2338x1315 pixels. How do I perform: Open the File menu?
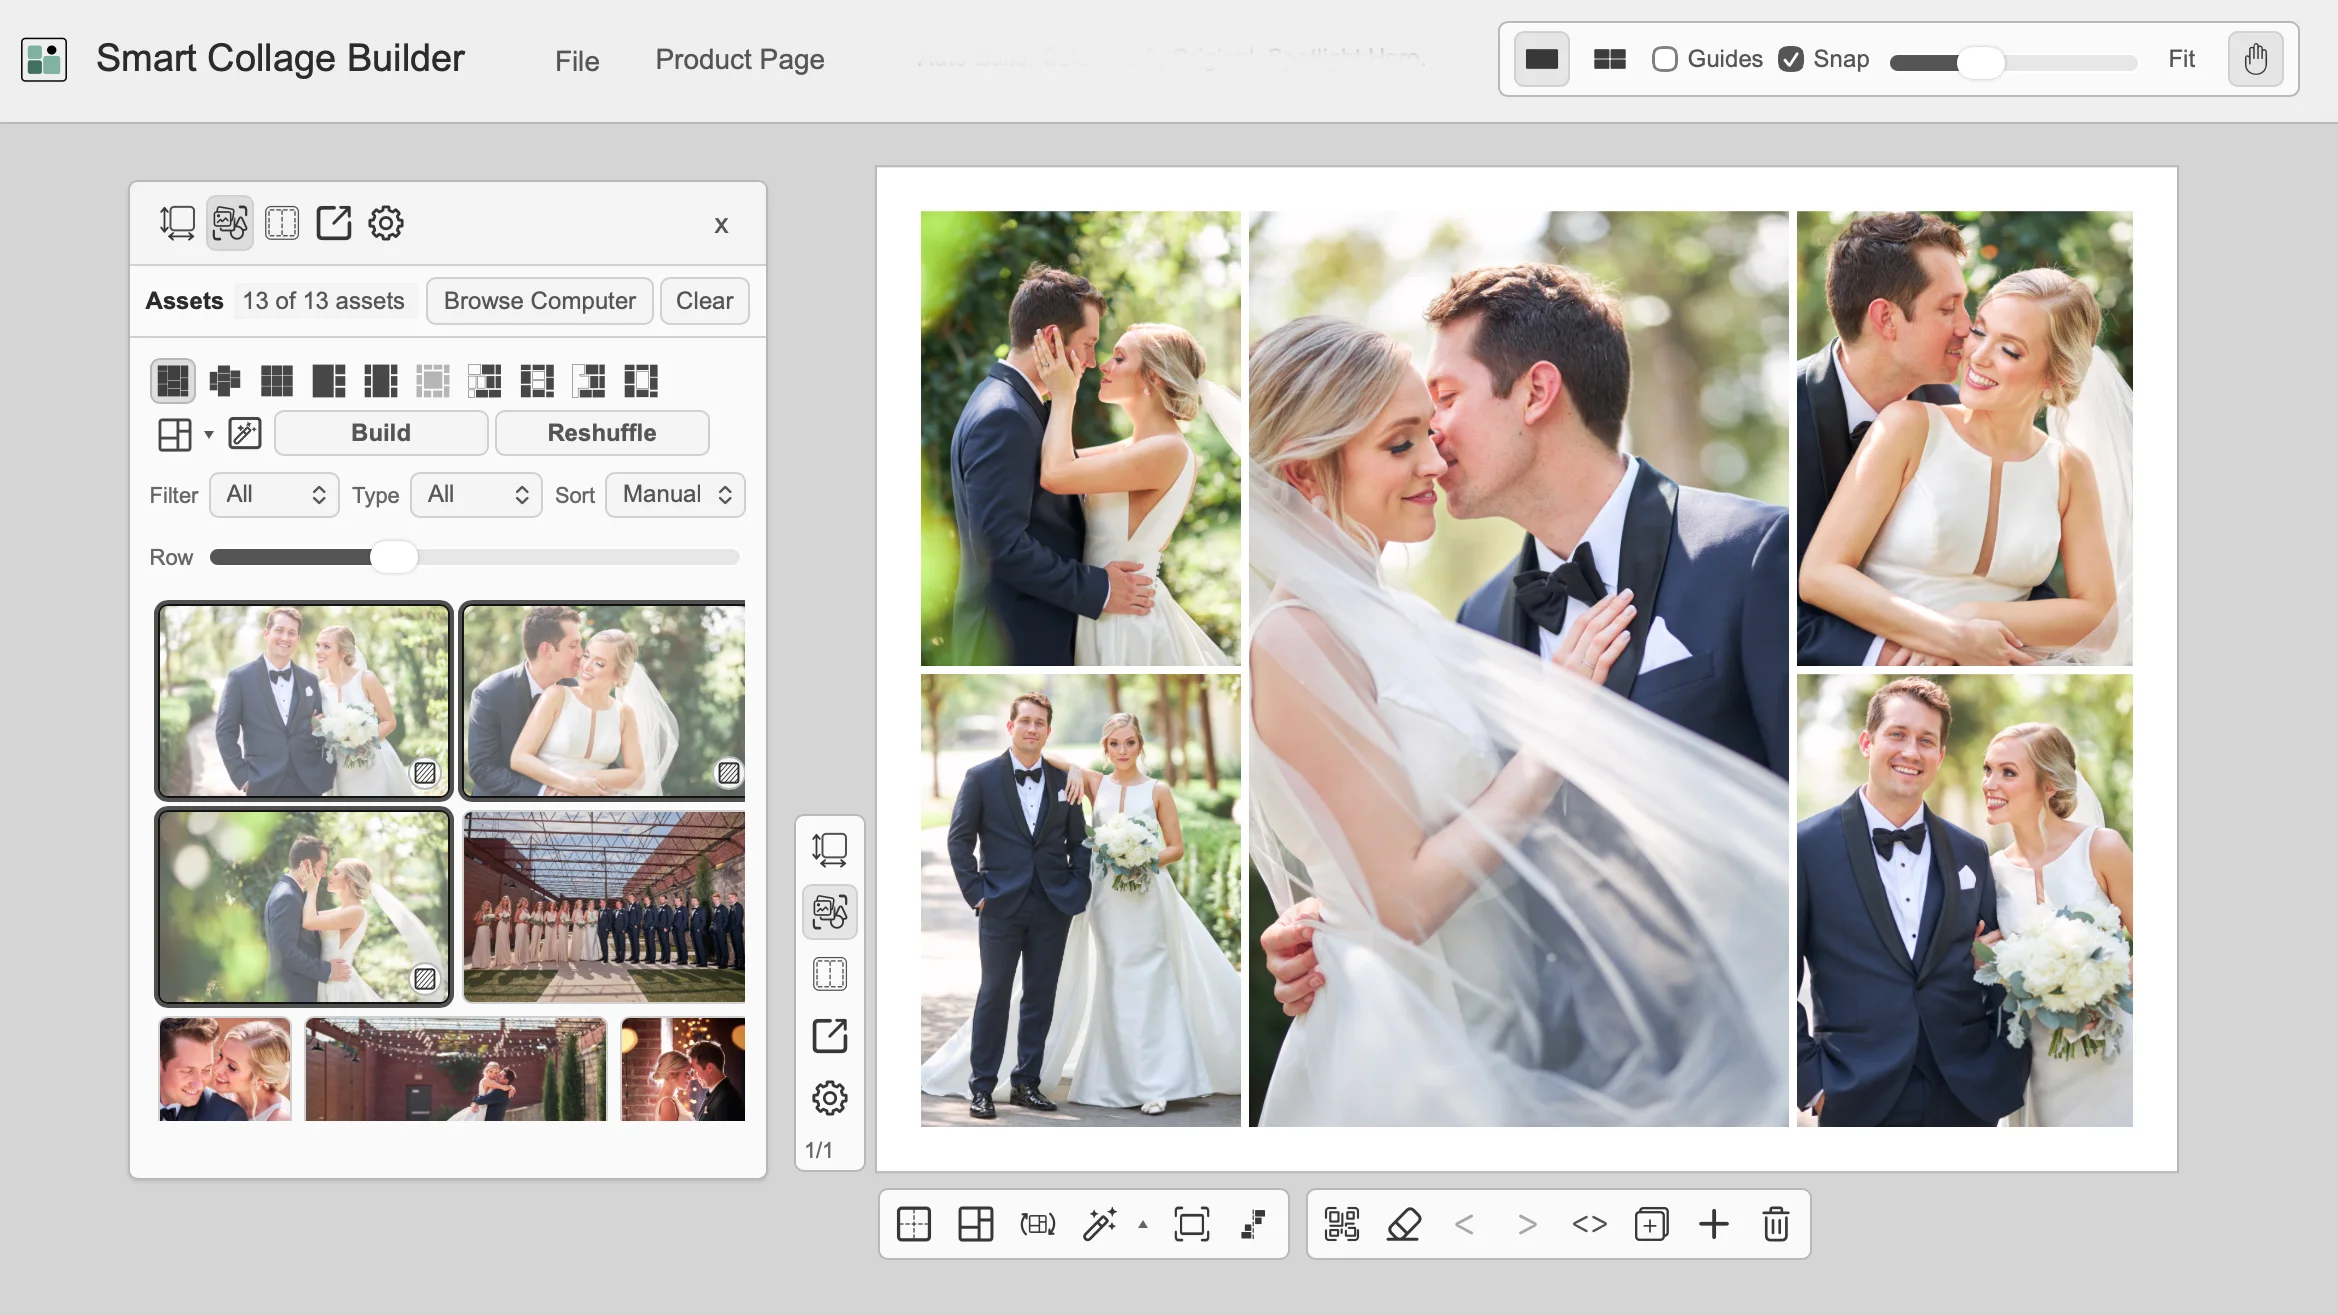(x=577, y=61)
